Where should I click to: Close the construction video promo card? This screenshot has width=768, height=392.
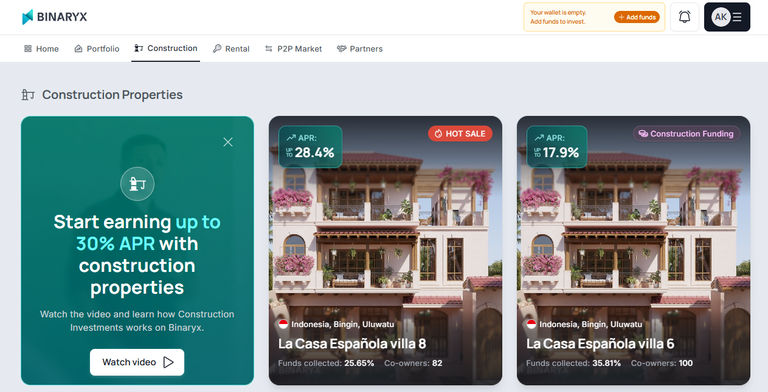tap(228, 142)
